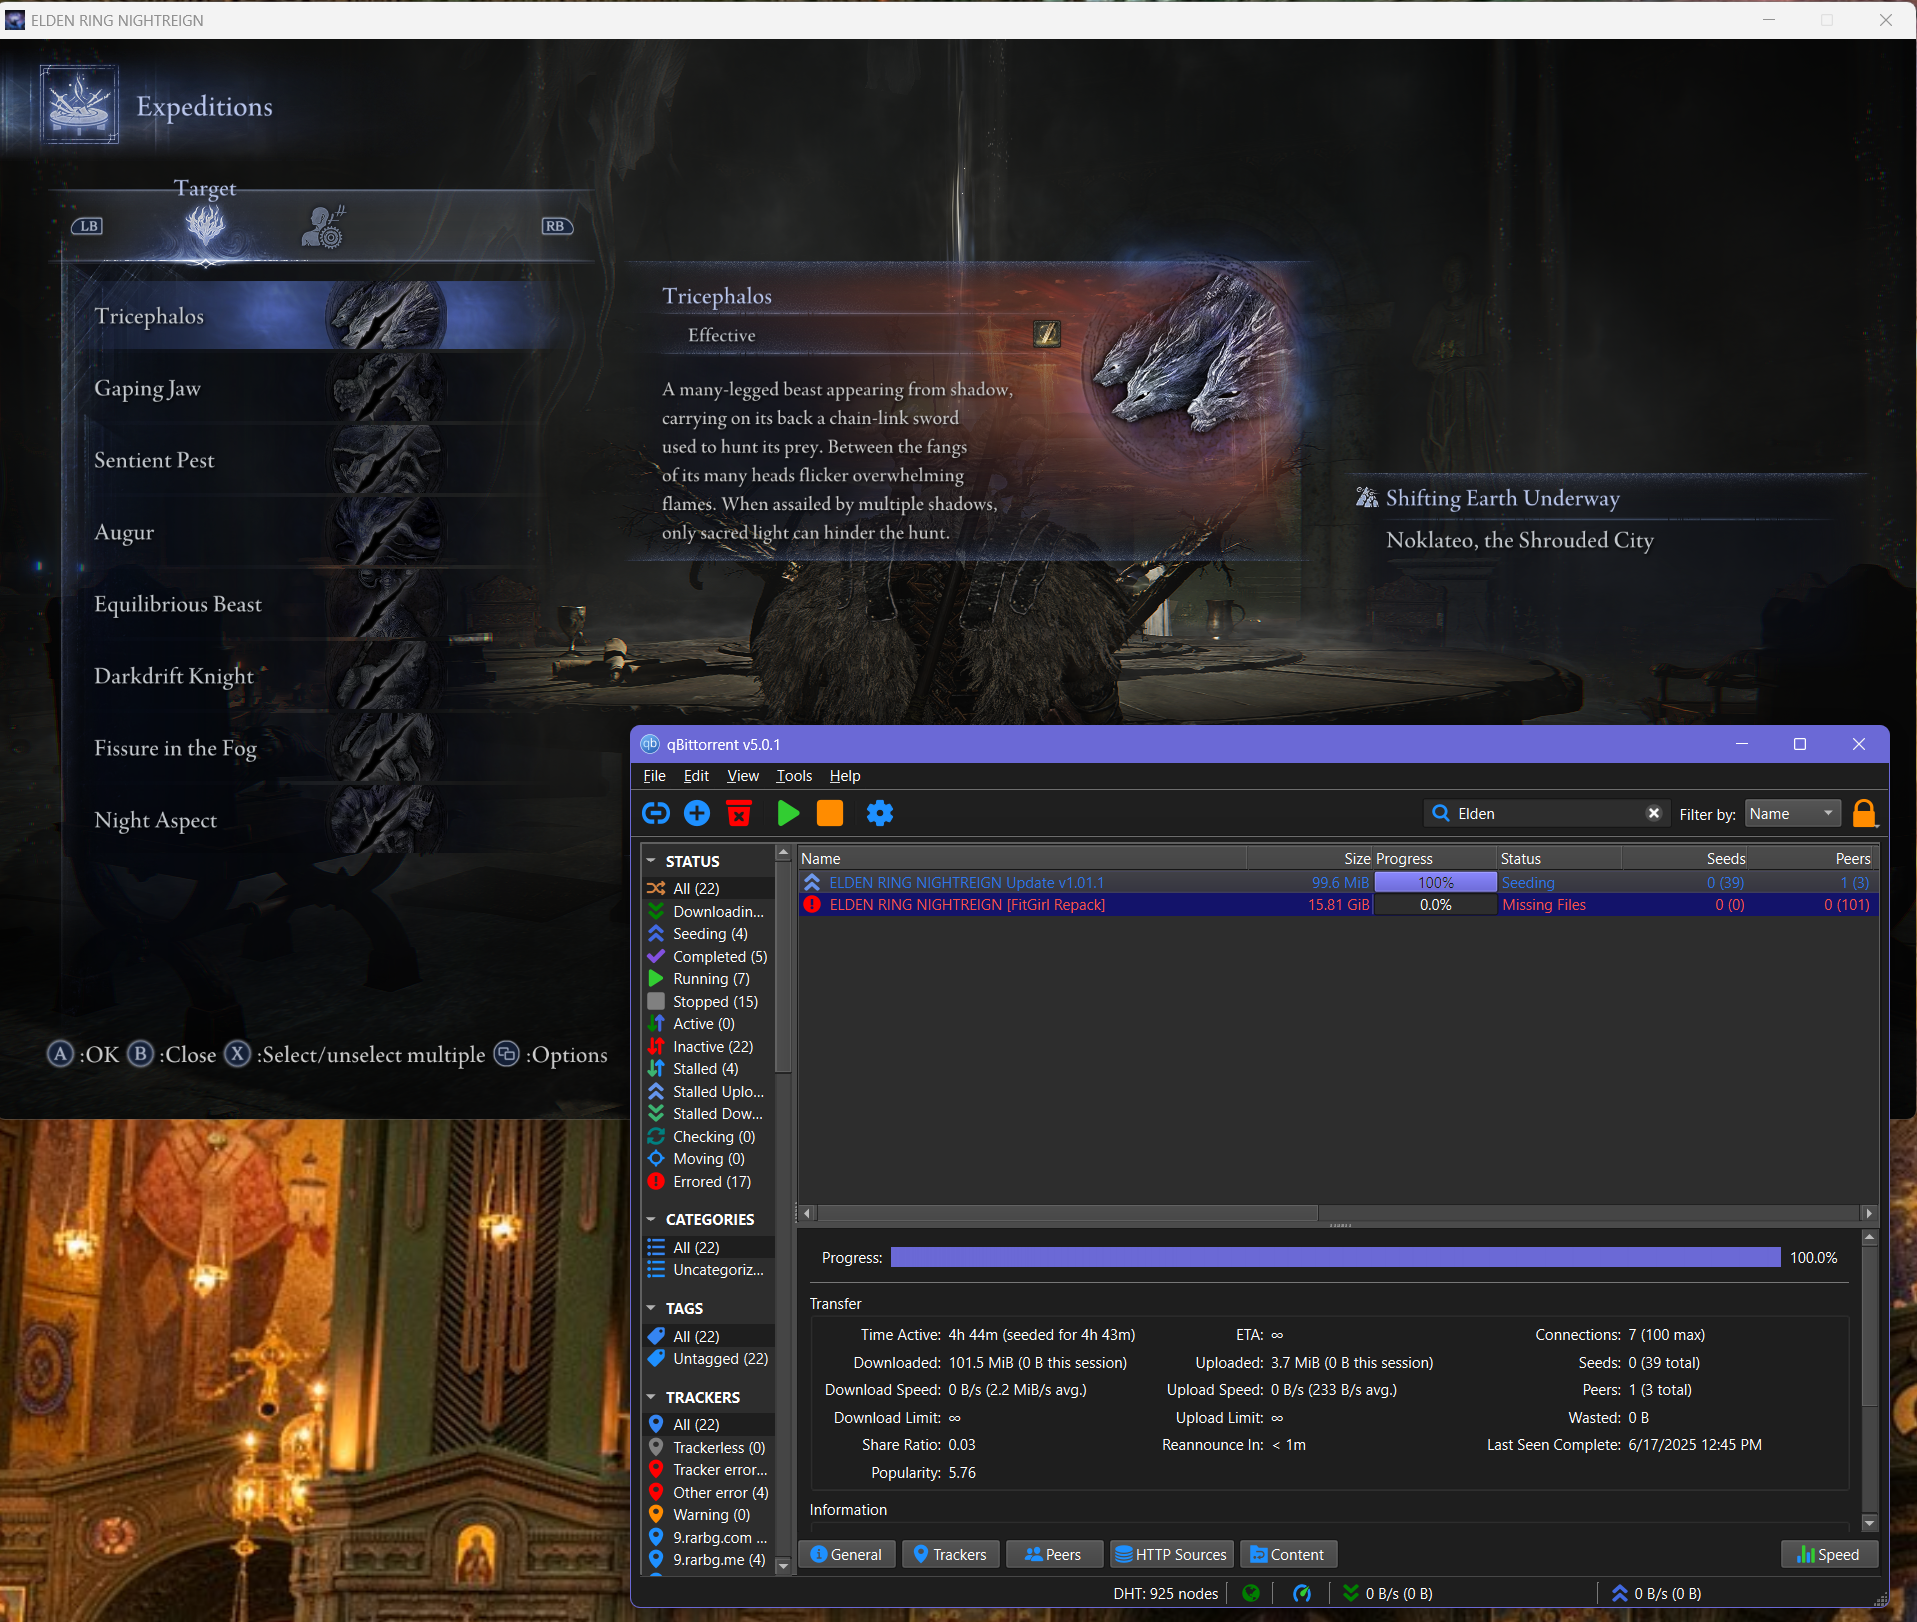Open the File menu in qBittorrent
The image size is (1917, 1622).
[654, 776]
